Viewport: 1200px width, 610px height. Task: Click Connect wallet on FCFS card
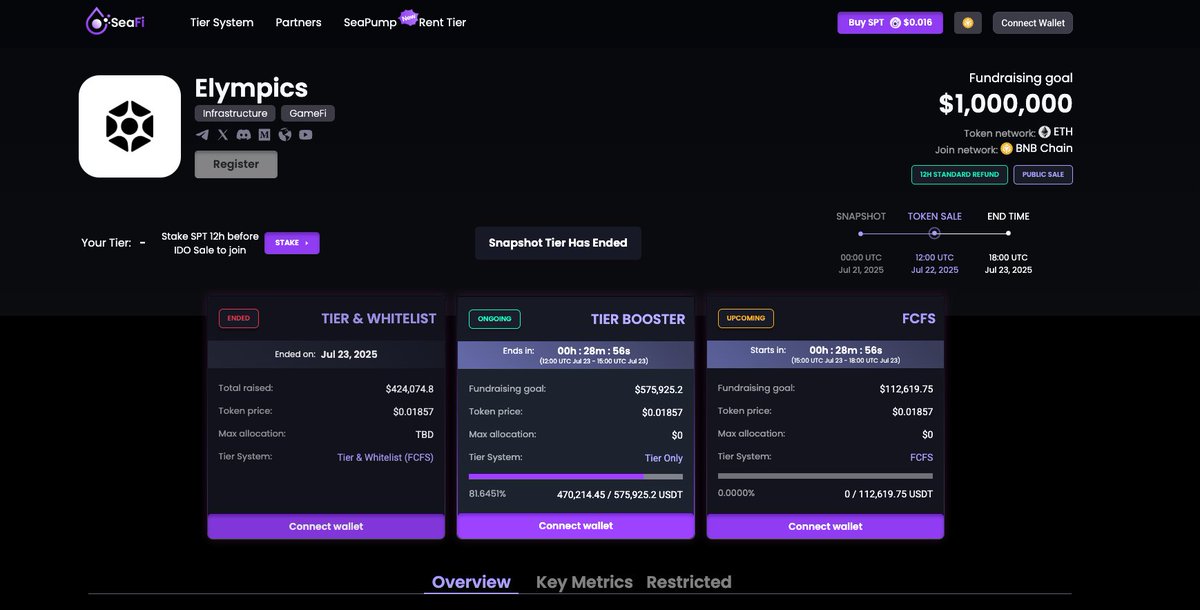(825, 526)
